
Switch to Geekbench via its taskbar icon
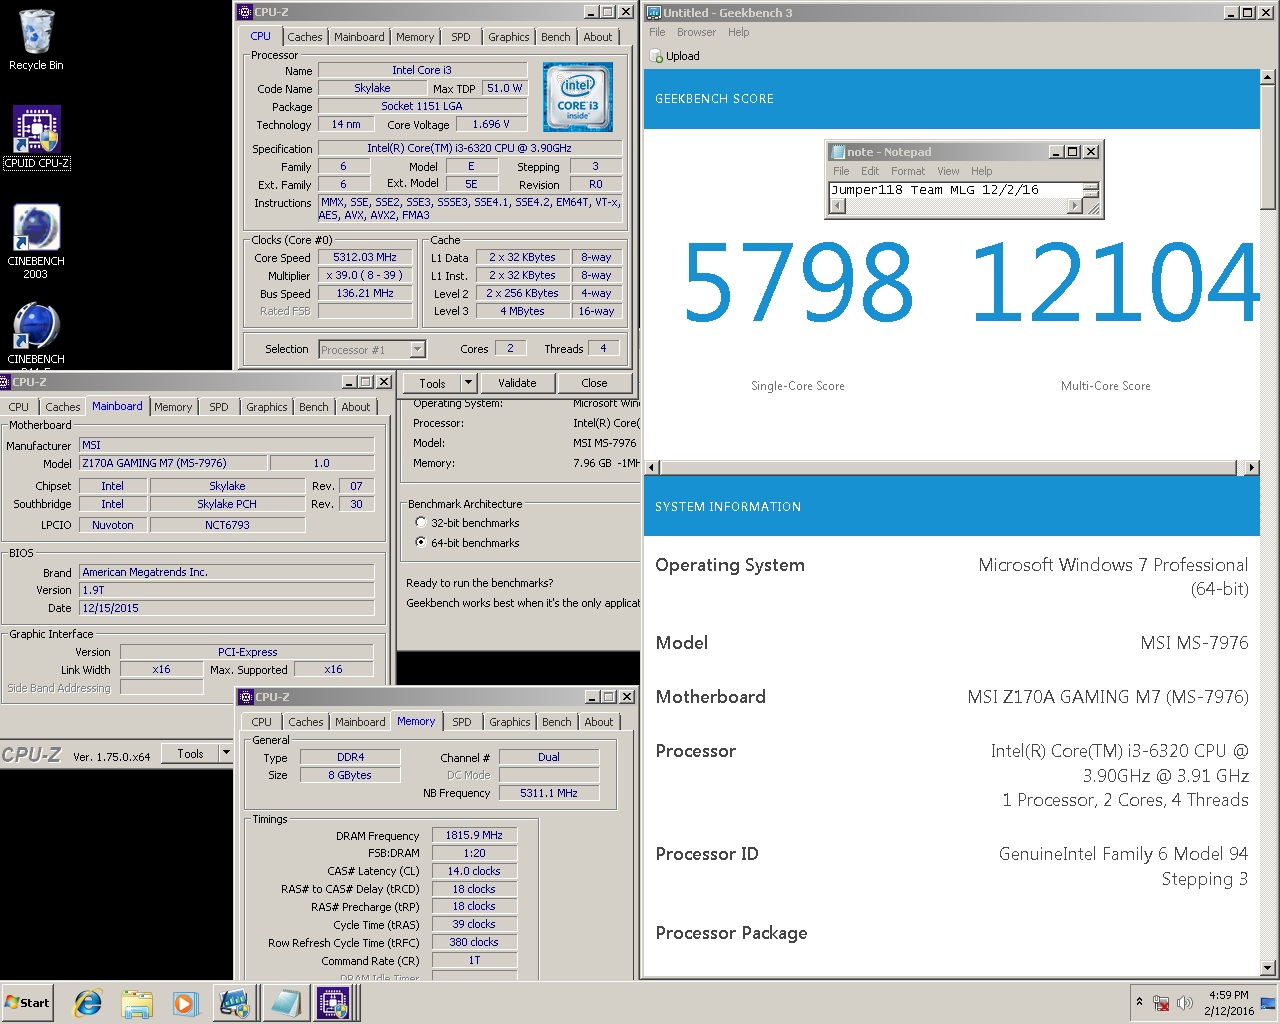(235, 1003)
